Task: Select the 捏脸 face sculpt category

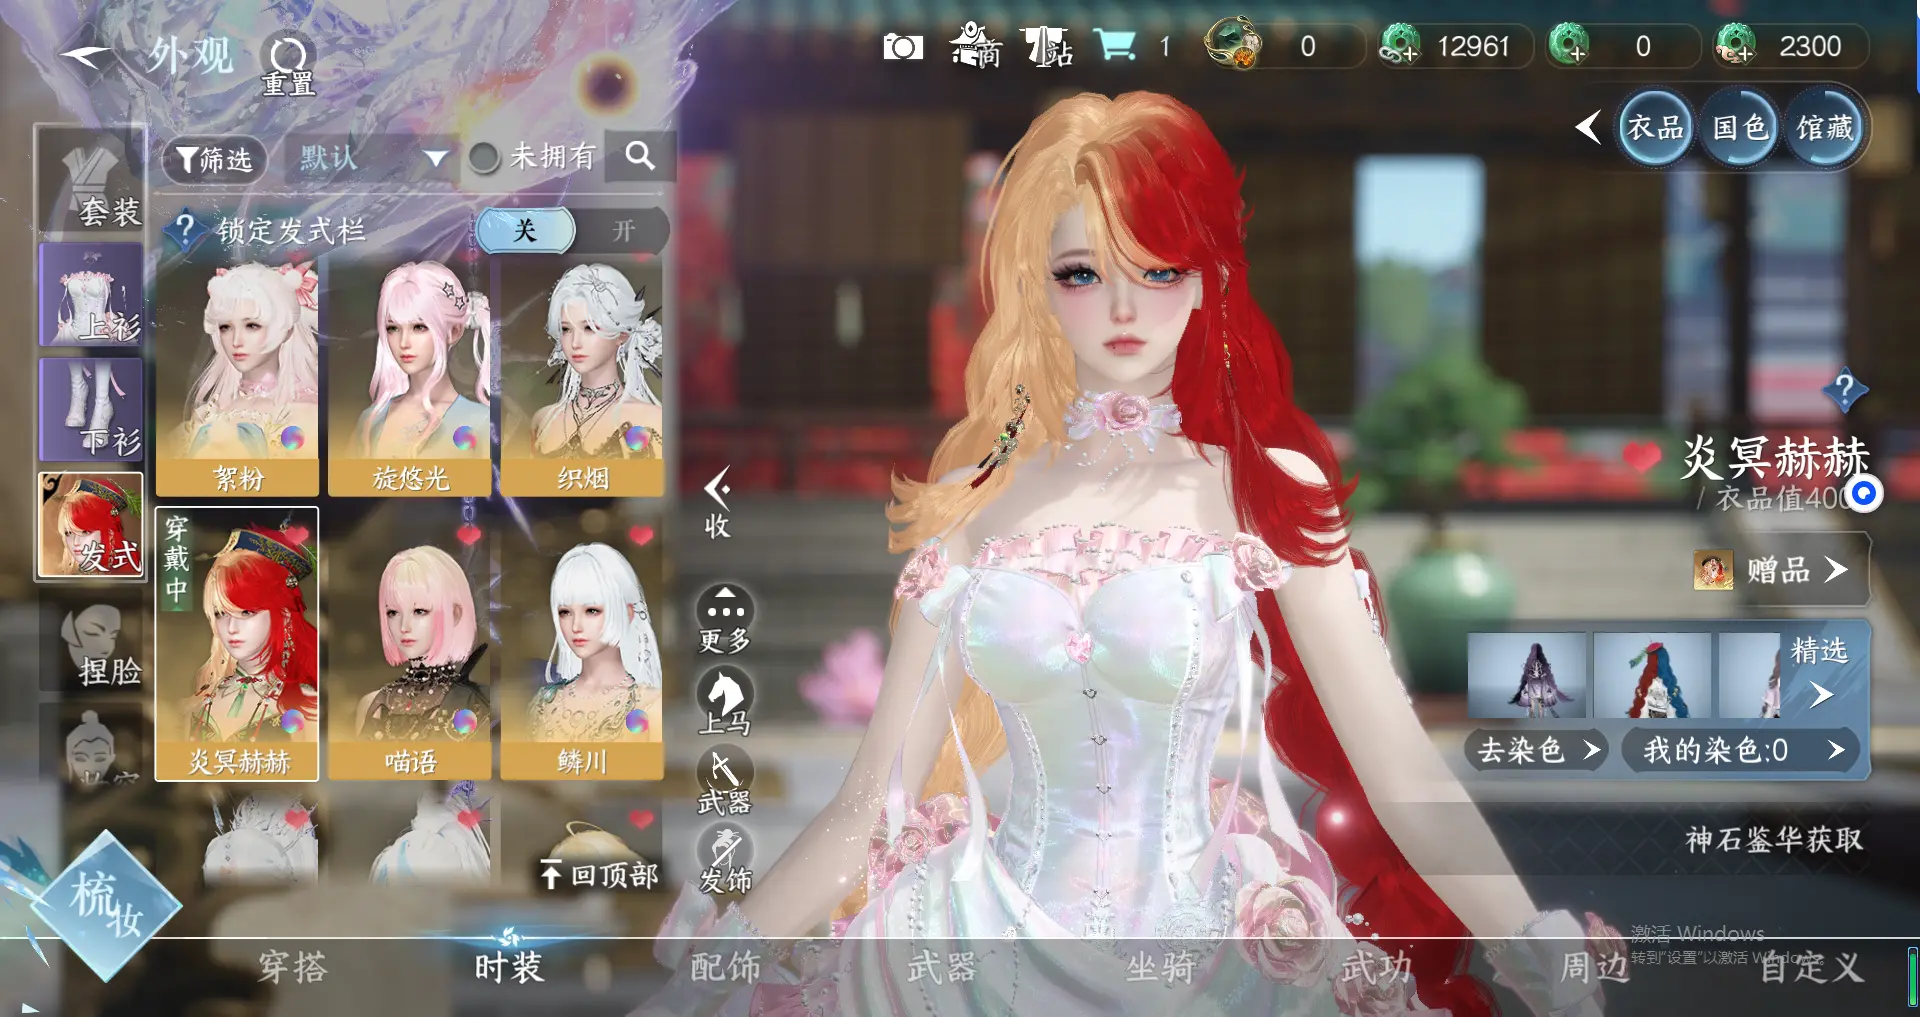Action: pos(92,645)
